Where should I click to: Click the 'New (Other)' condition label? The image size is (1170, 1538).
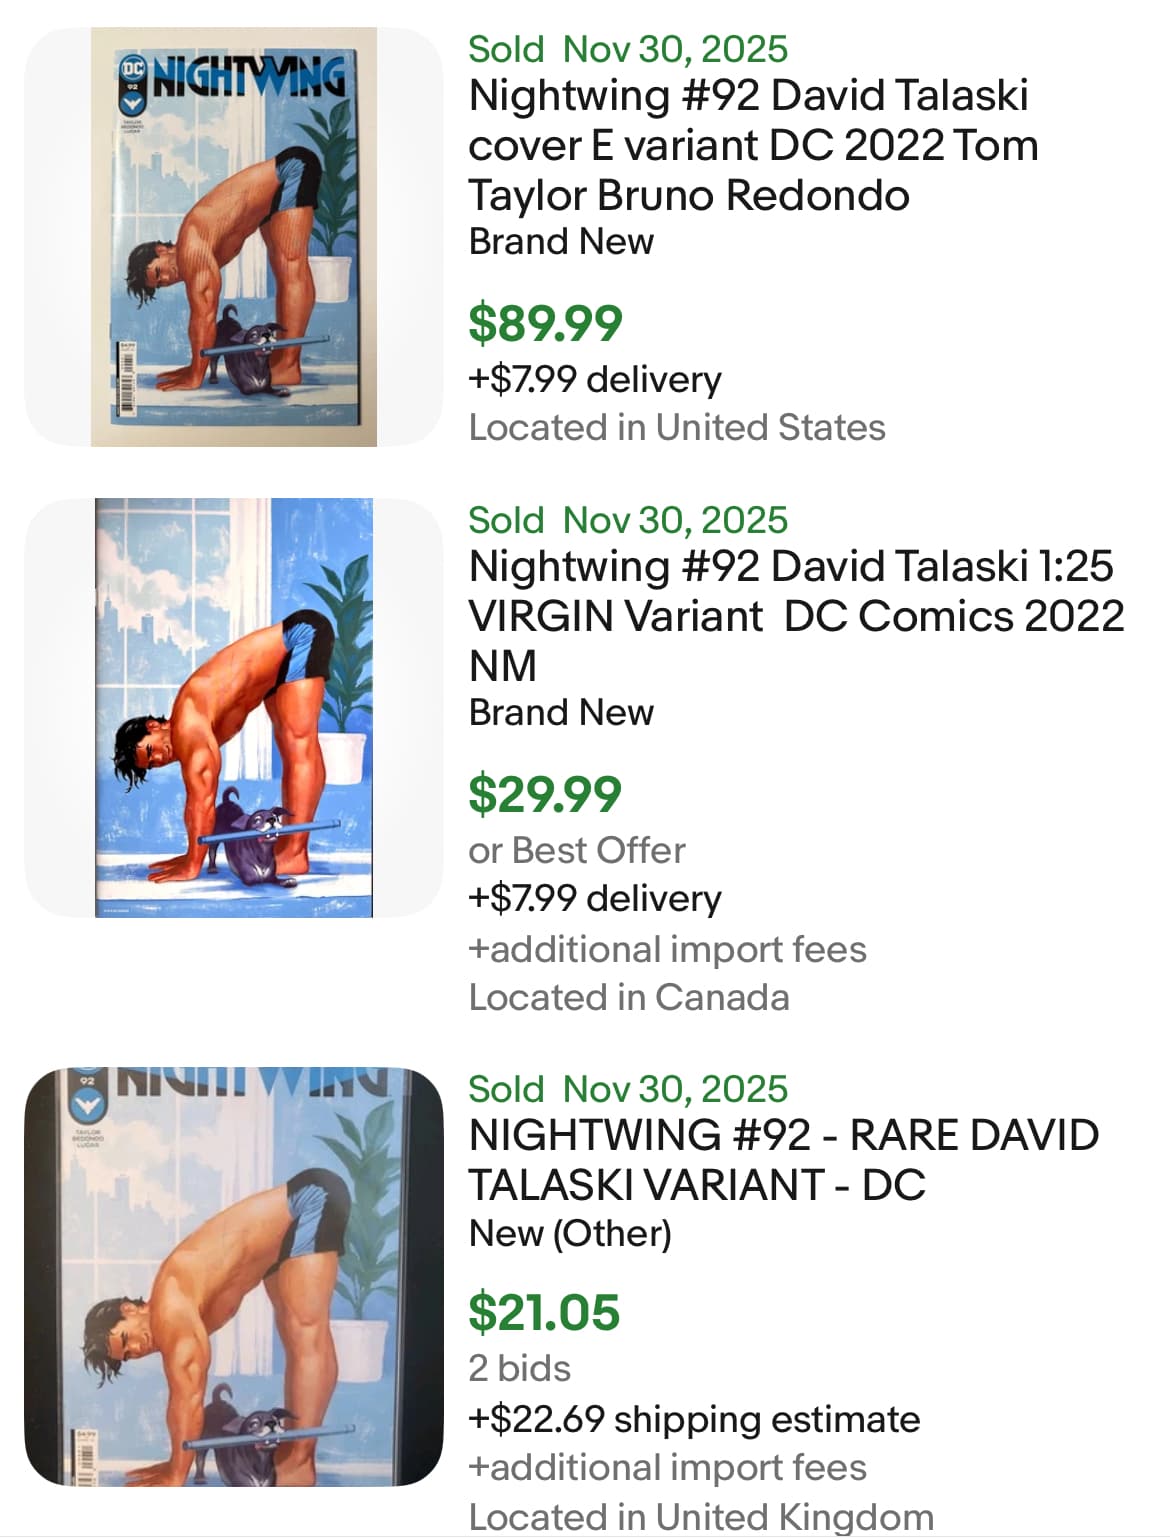tap(570, 1234)
